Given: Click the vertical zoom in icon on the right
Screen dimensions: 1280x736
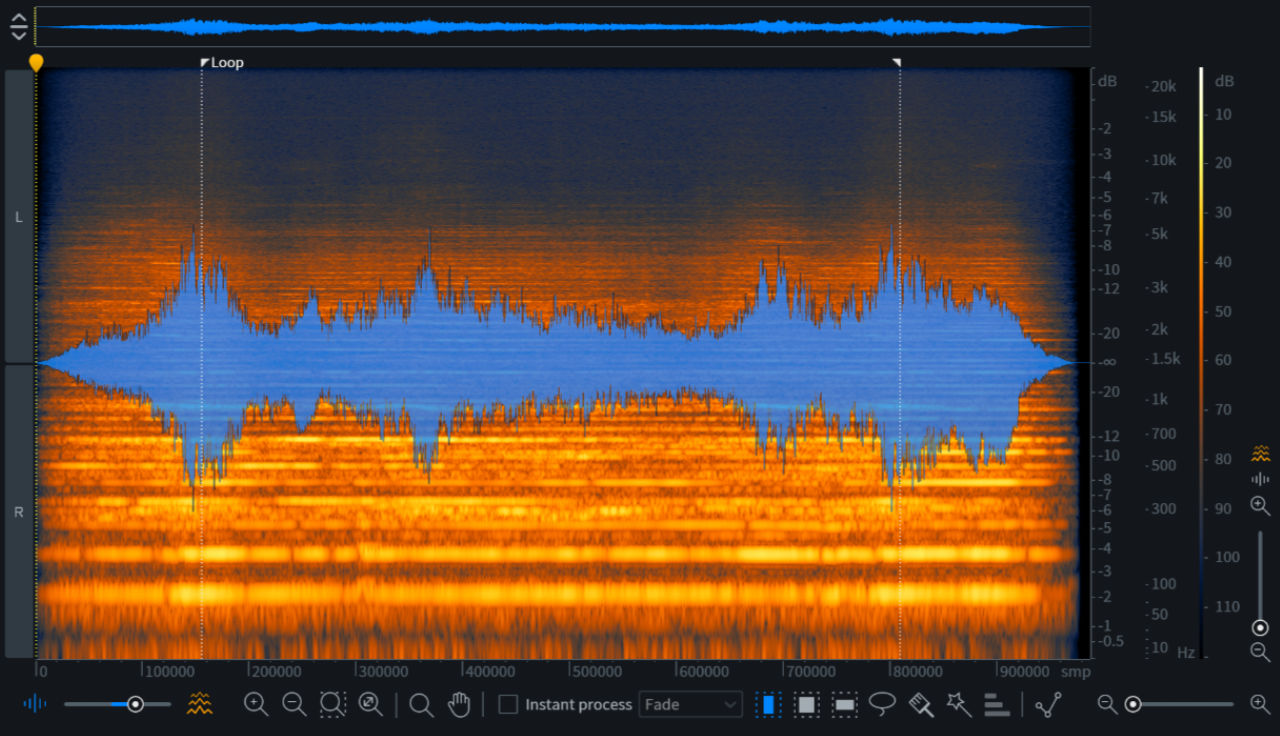Looking at the screenshot, I should tap(1260, 506).
